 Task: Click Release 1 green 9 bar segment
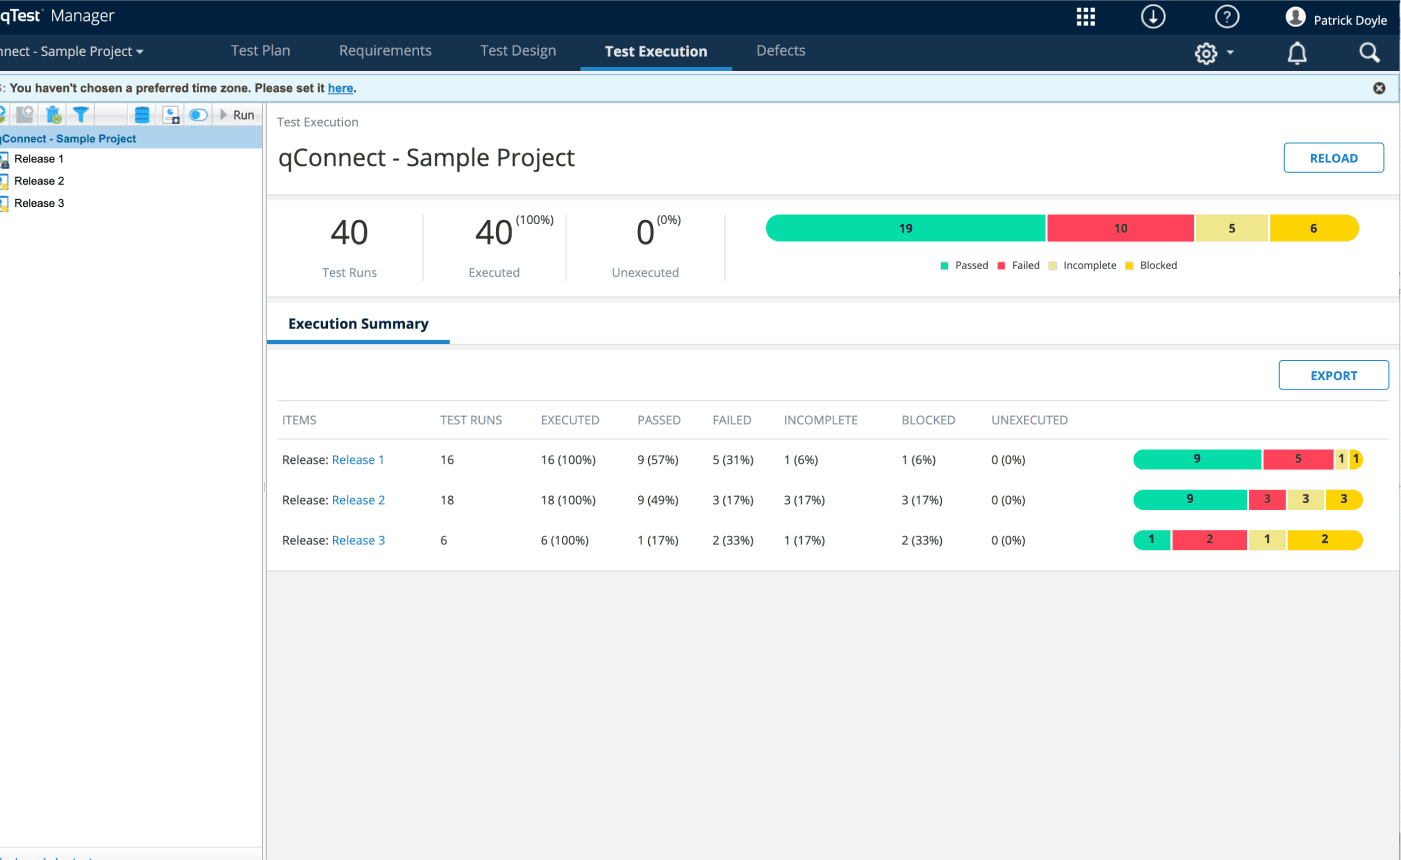click(x=1197, y=459)
